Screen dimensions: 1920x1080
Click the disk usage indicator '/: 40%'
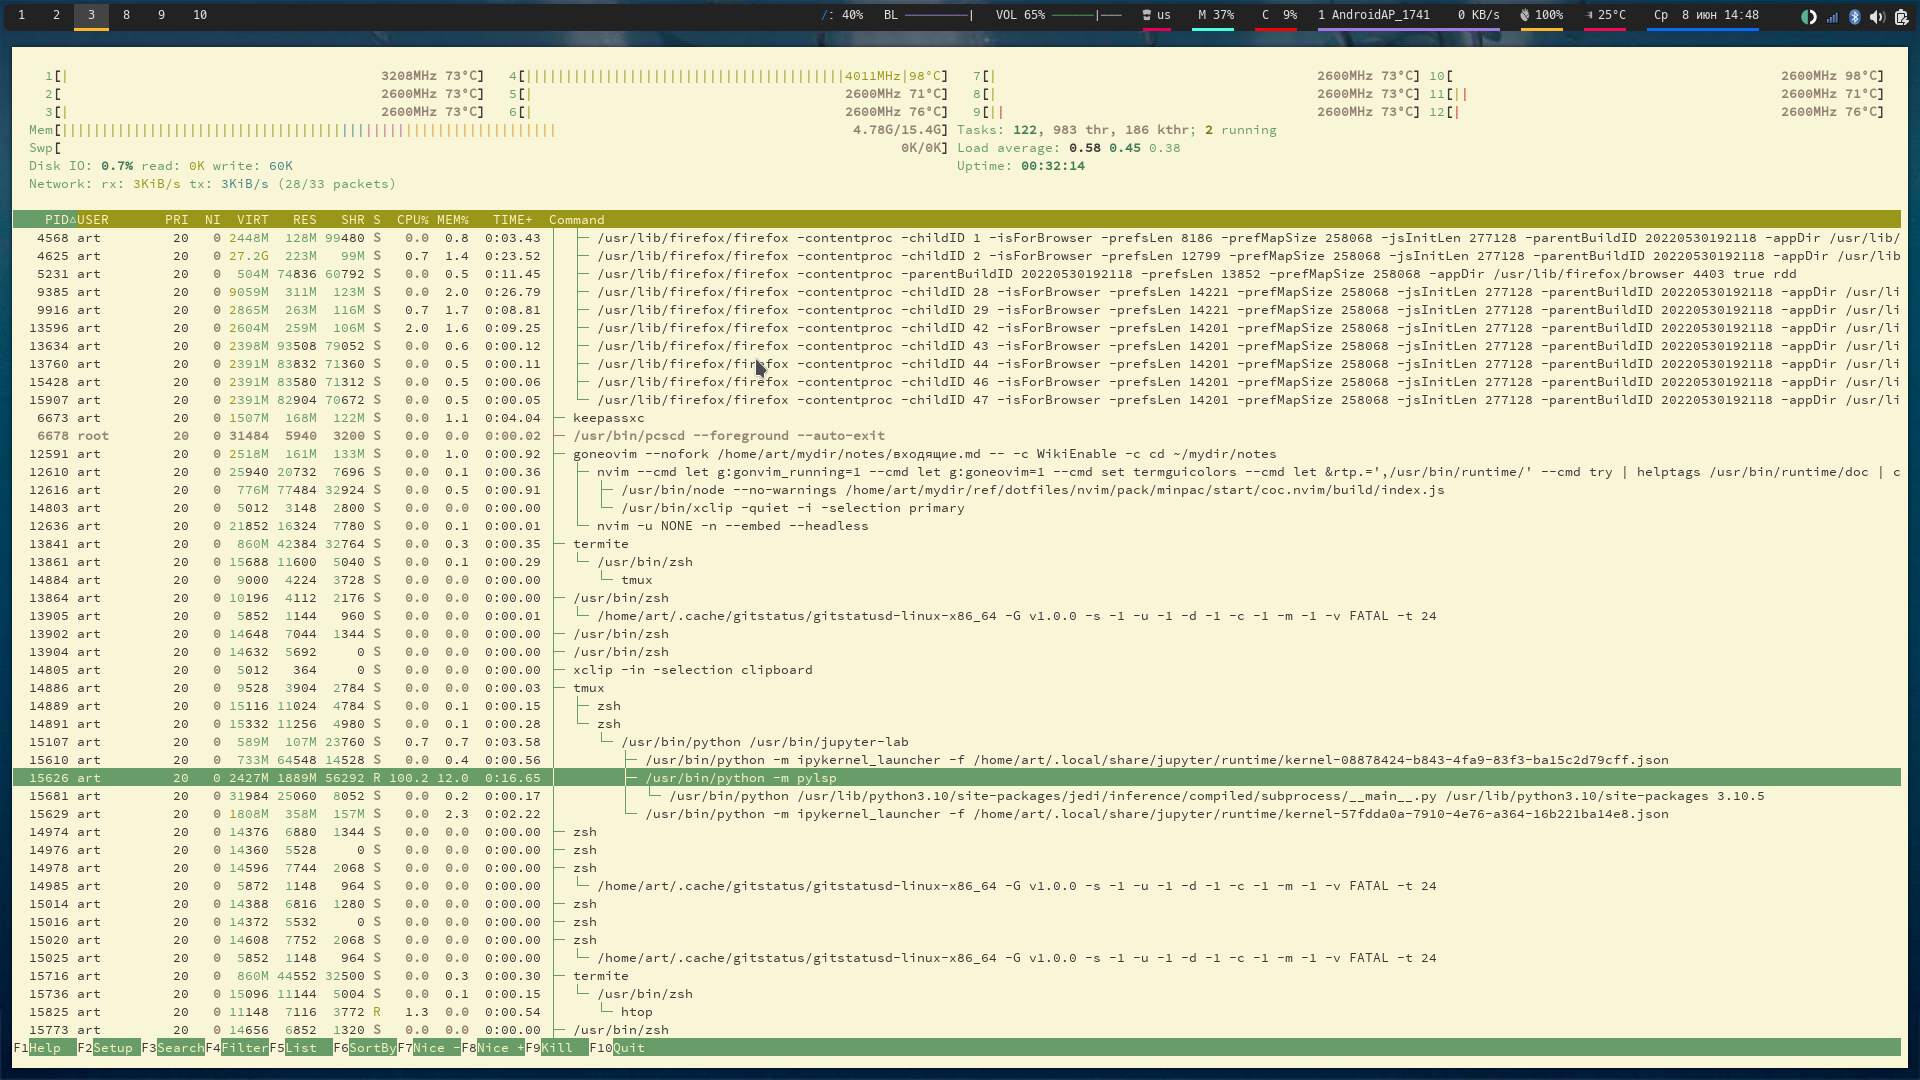tap(845, 15)
